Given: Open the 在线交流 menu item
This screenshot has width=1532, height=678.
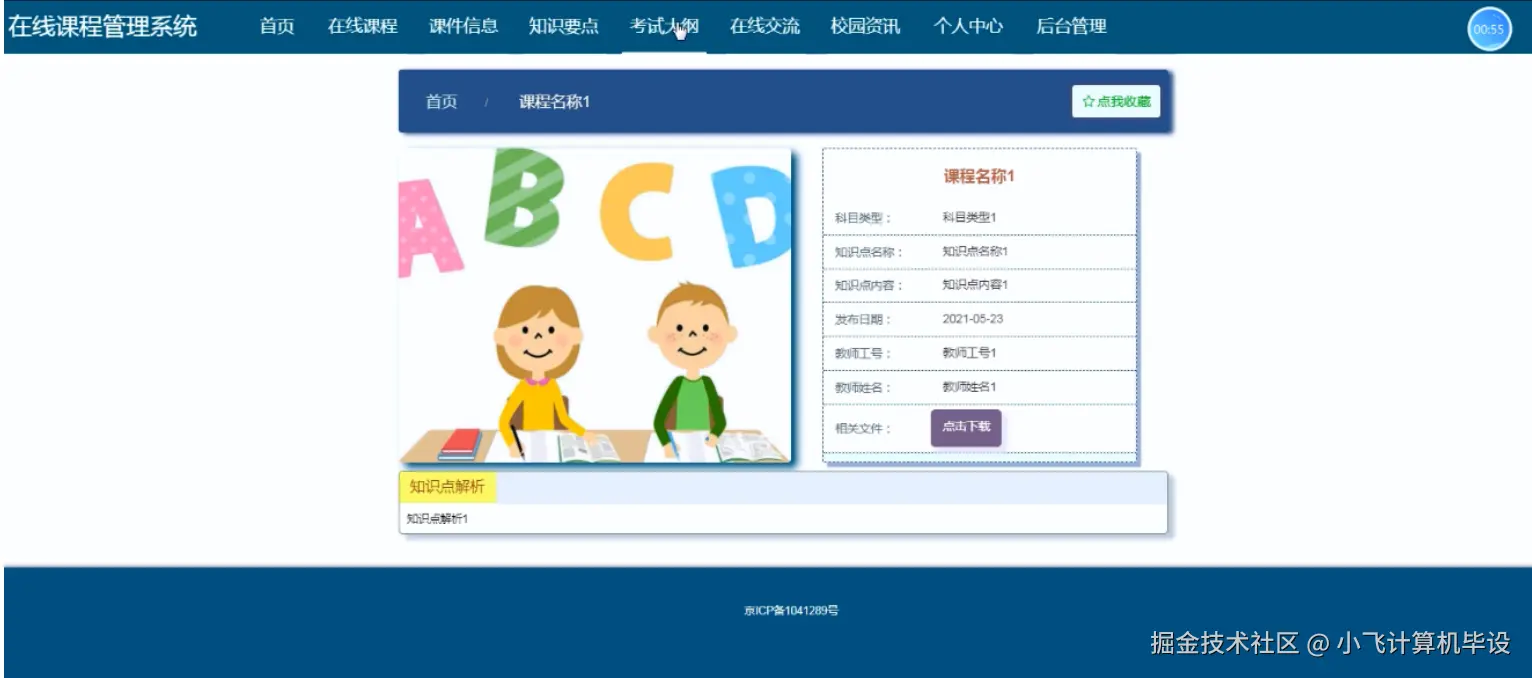Looking at the screenshot, I should point(765,27).
